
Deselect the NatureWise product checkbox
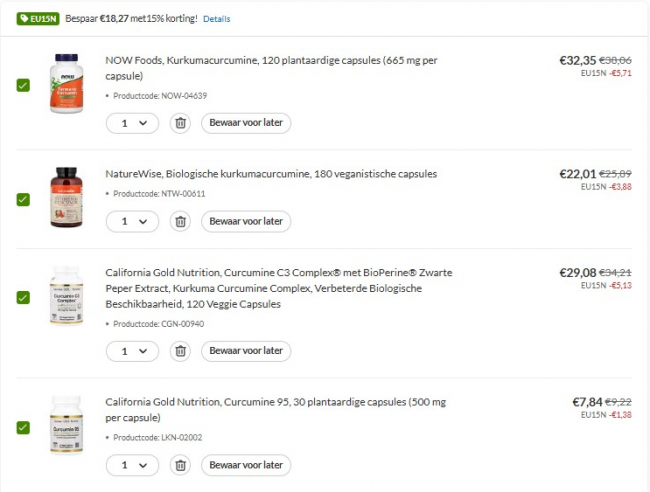(x=23, y=199)
